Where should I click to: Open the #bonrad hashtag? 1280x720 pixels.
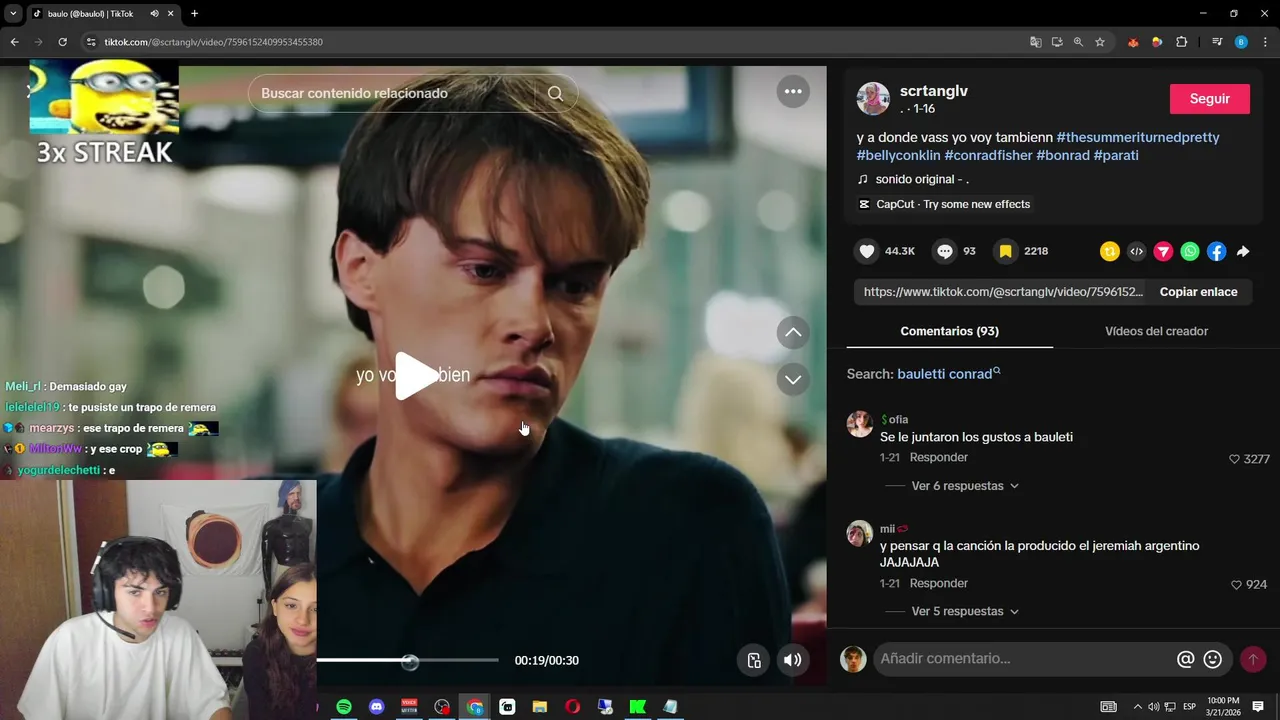click(1063, 156)
